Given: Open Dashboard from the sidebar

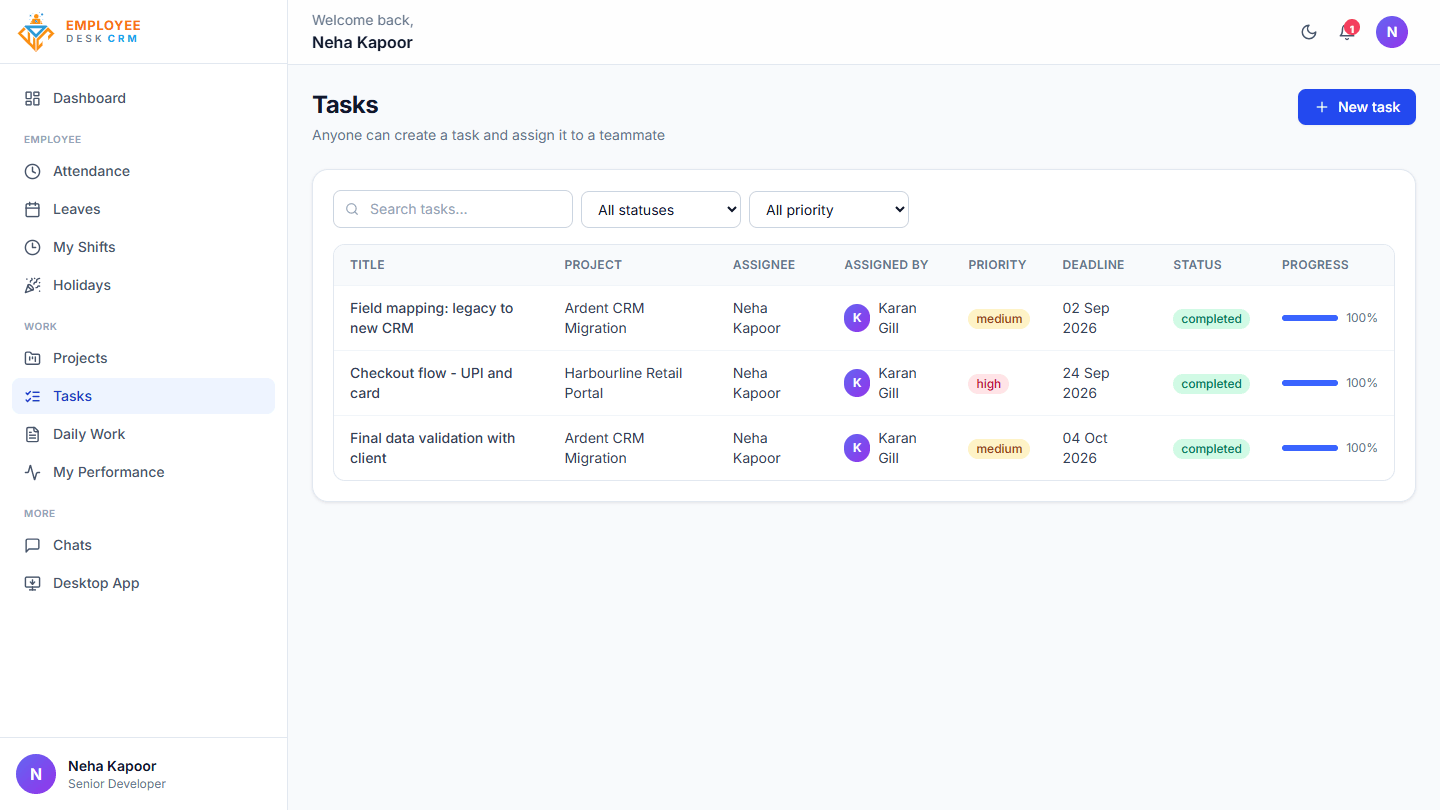Looking at the screenshot, I should pyautogui.click(x=143, y=98).
